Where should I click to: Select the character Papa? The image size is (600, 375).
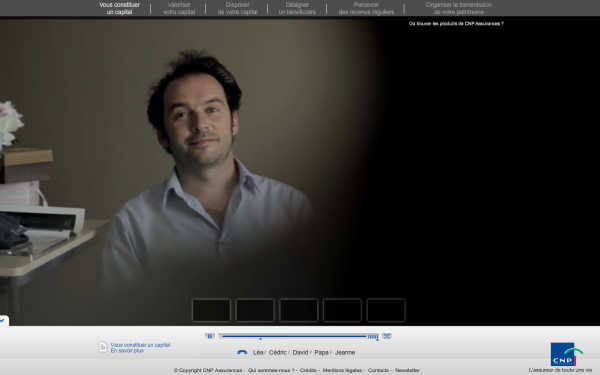[x=321, y=352]
